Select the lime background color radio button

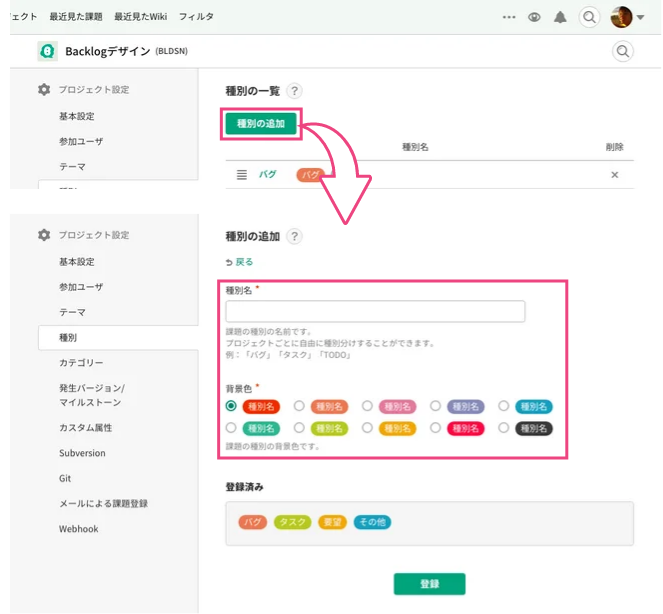pyautogui.click(x=299, y=428)
